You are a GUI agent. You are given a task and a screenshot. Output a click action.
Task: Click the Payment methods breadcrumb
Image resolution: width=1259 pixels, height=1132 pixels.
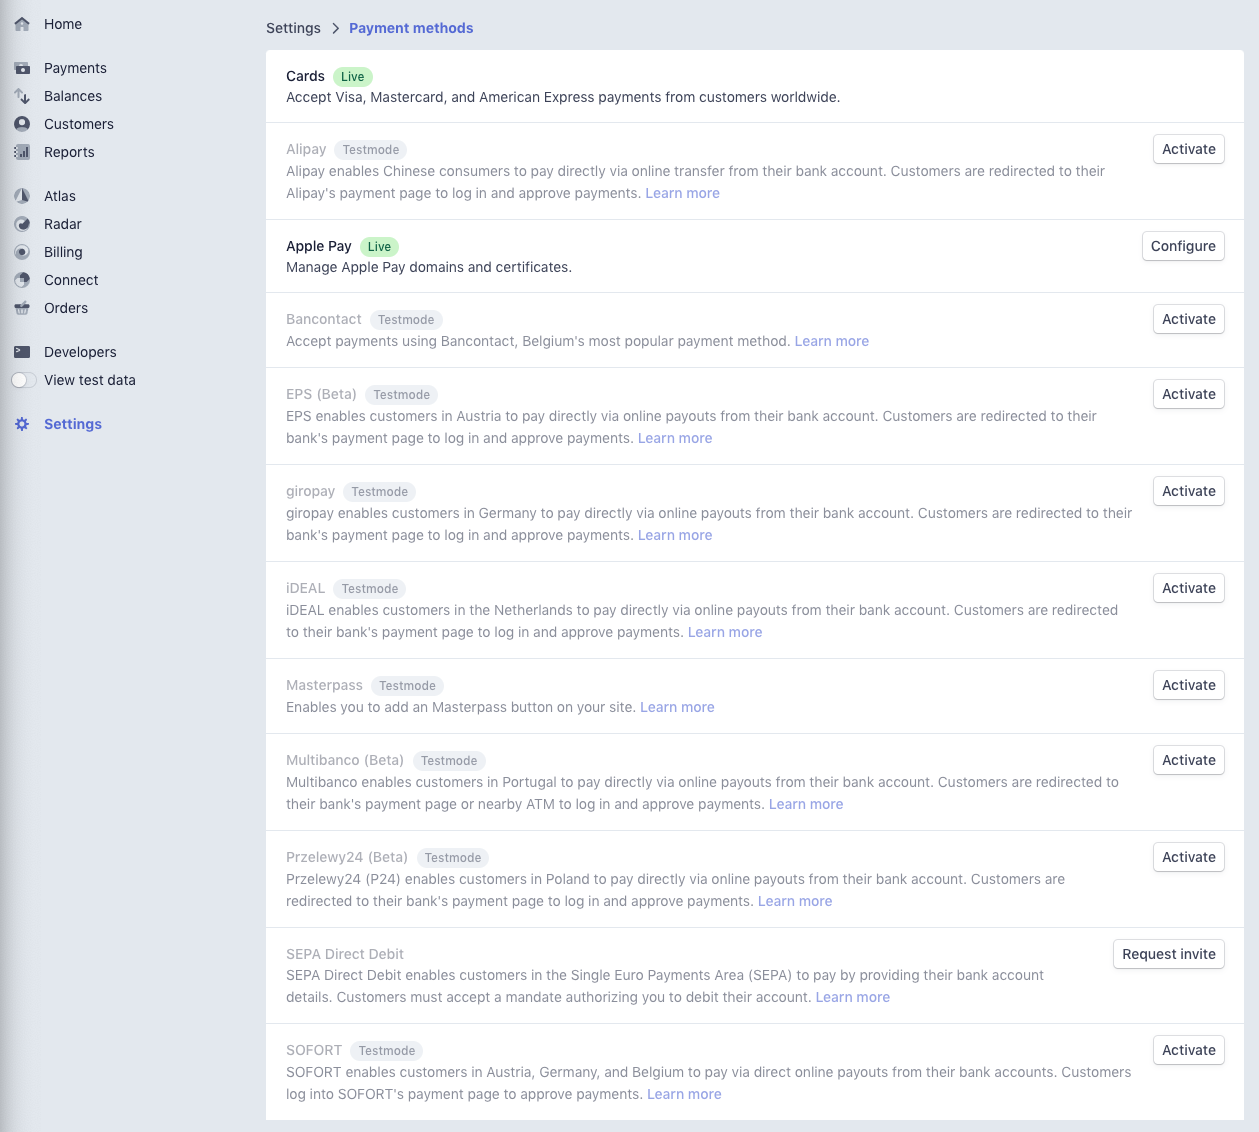tap(411, 28)
